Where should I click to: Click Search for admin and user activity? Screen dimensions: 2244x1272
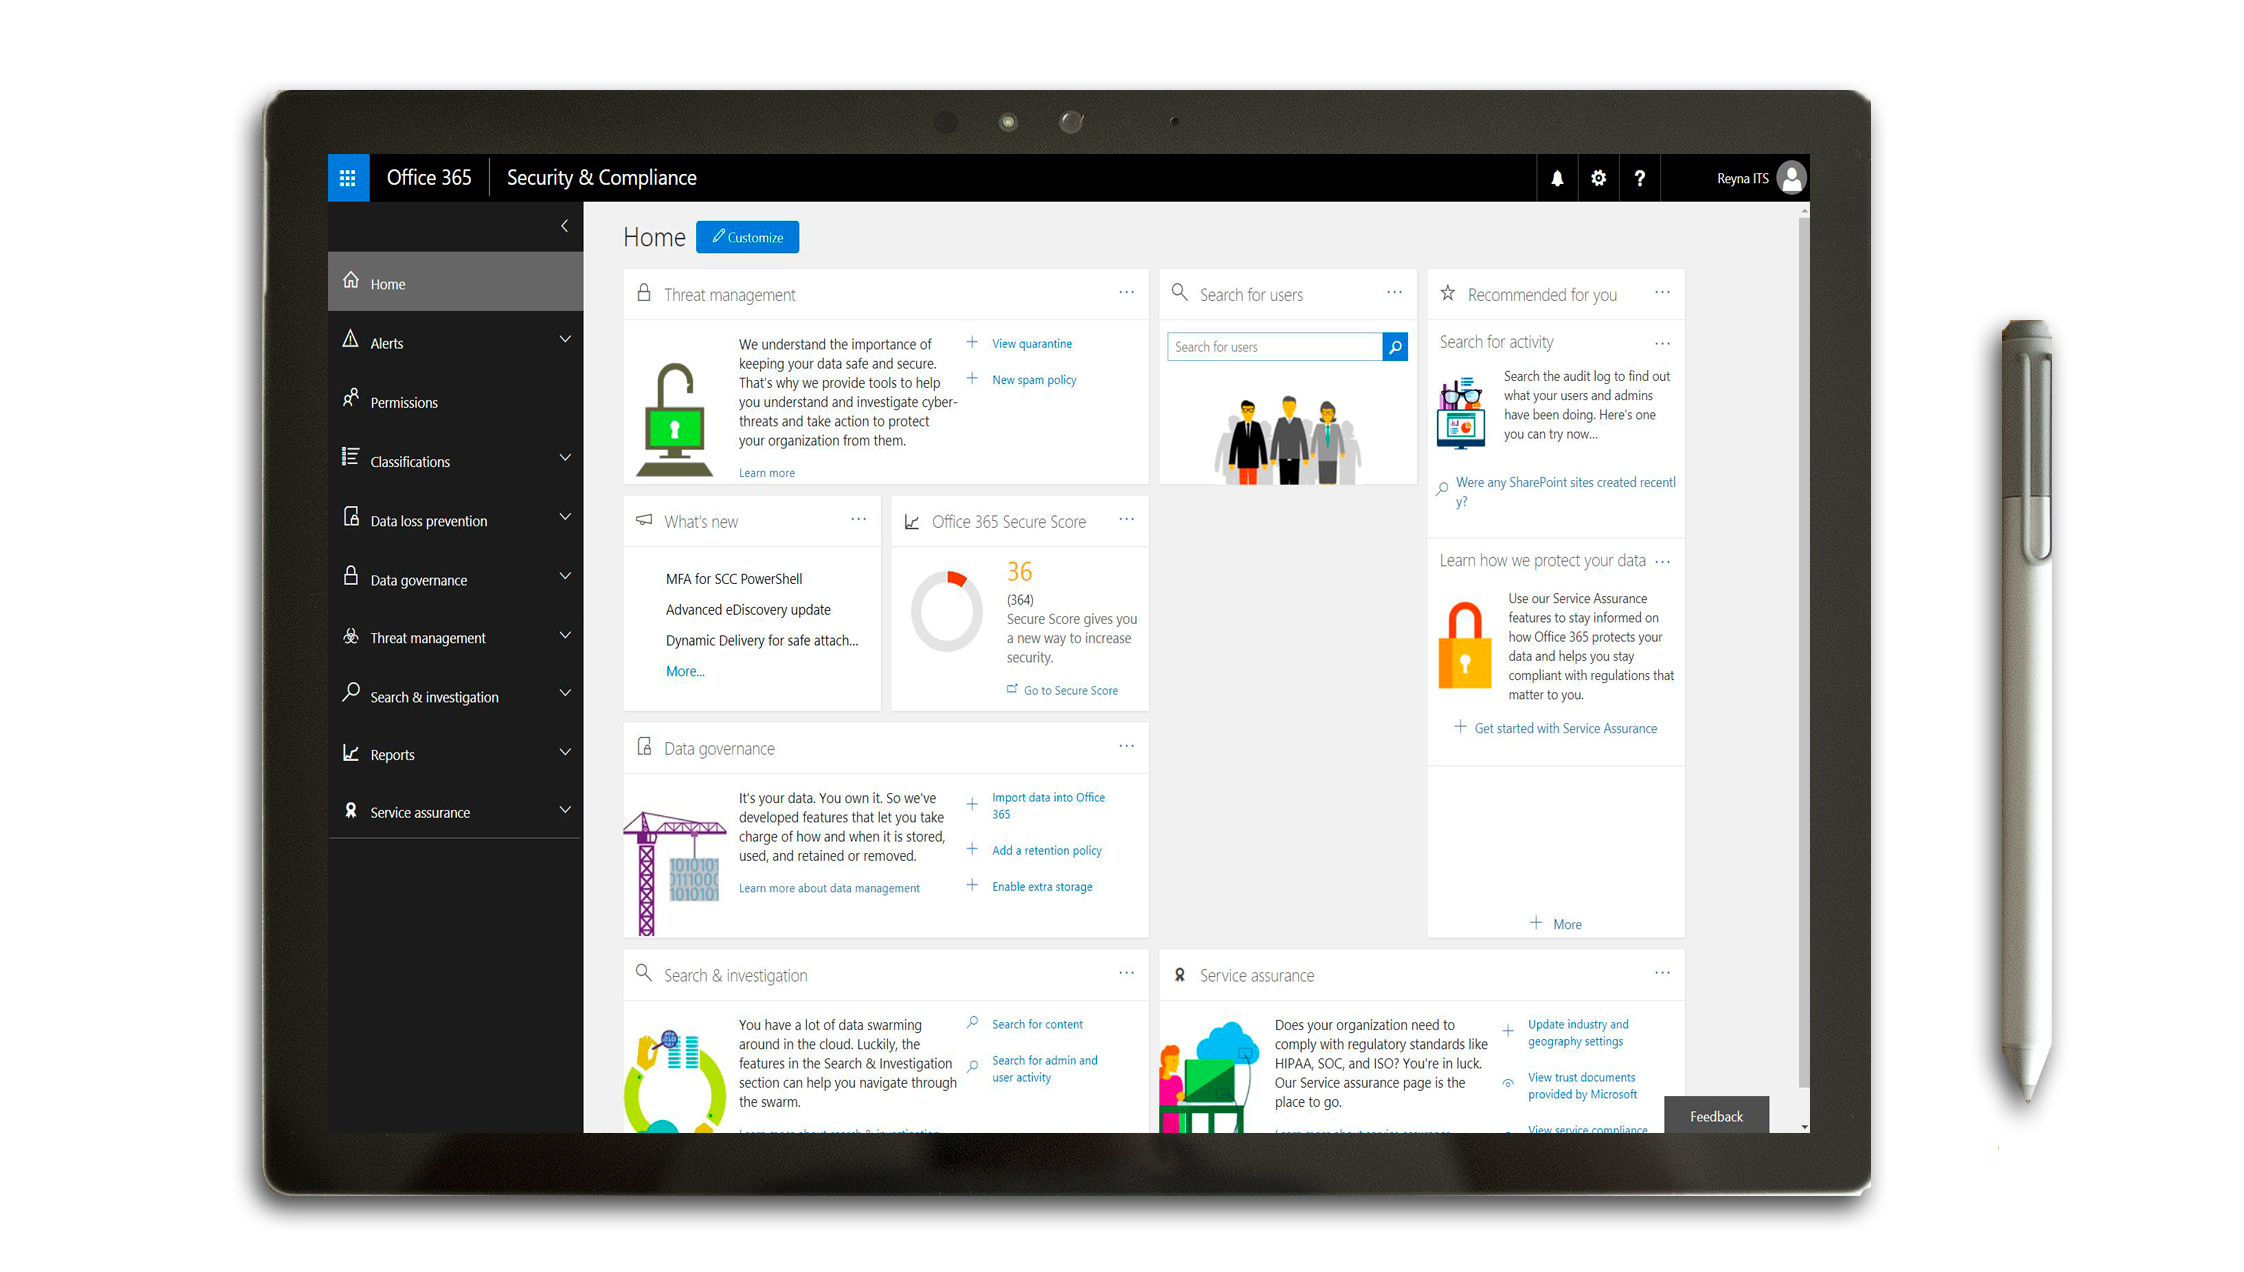(1044, 1068)
